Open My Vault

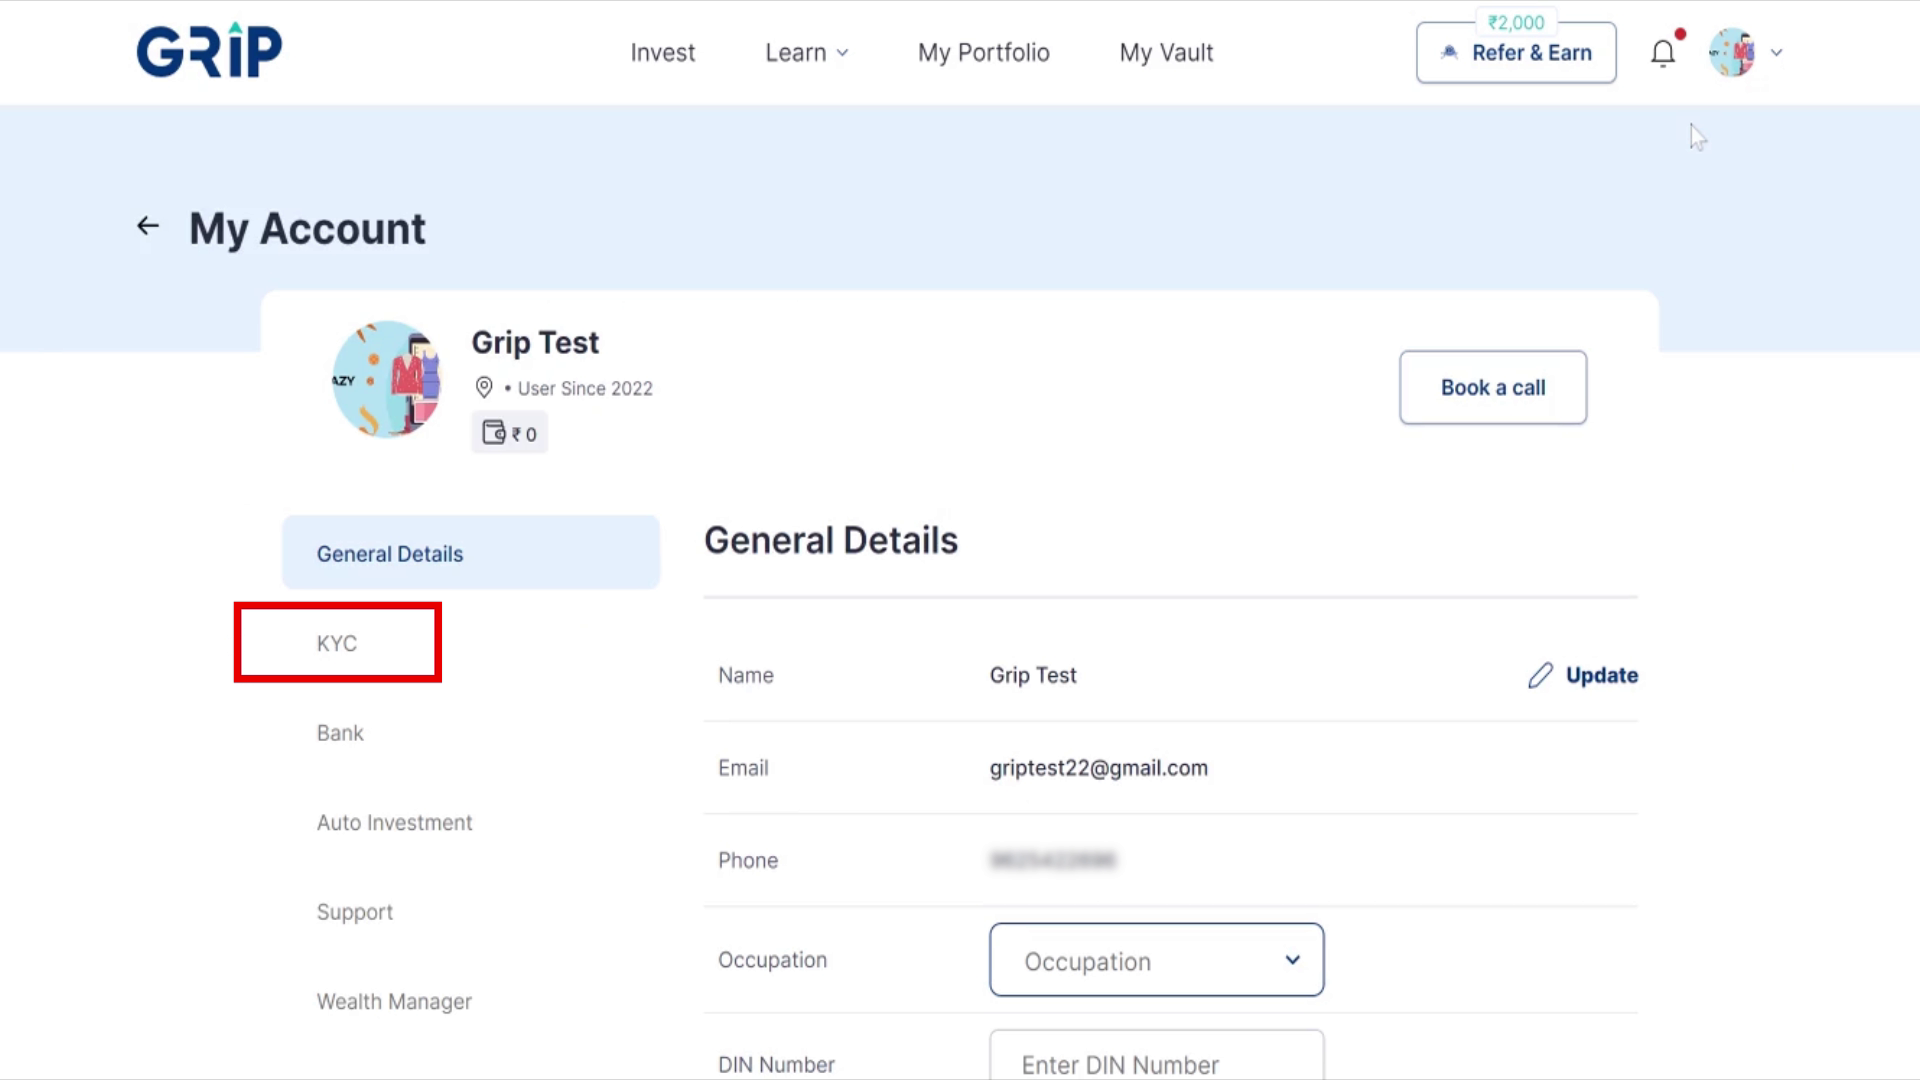(x=1166, y=53)
